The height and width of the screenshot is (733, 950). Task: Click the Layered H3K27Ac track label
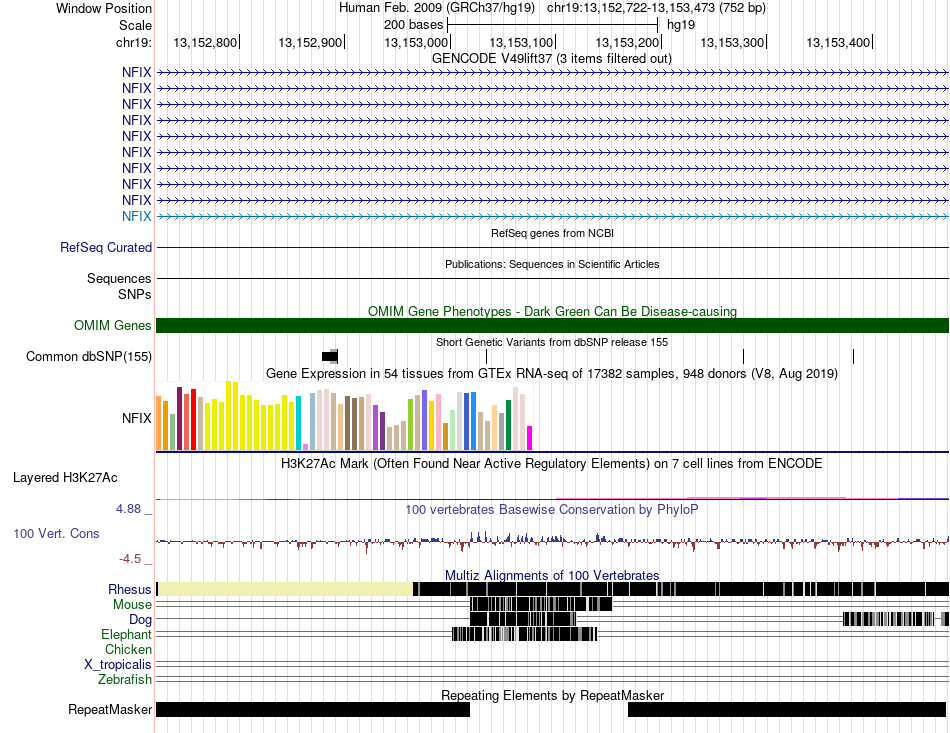(65, 477)
